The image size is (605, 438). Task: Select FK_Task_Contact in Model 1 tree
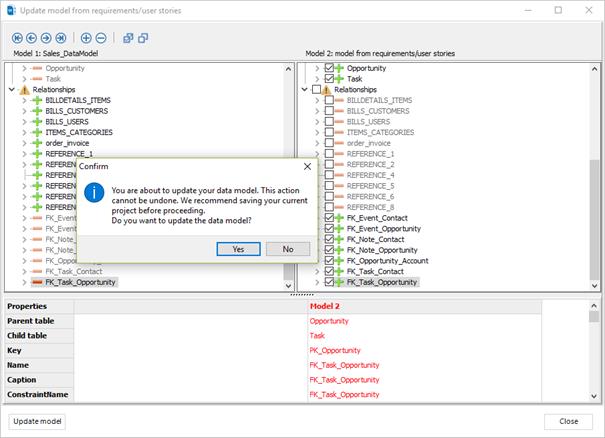click(74, 271)
